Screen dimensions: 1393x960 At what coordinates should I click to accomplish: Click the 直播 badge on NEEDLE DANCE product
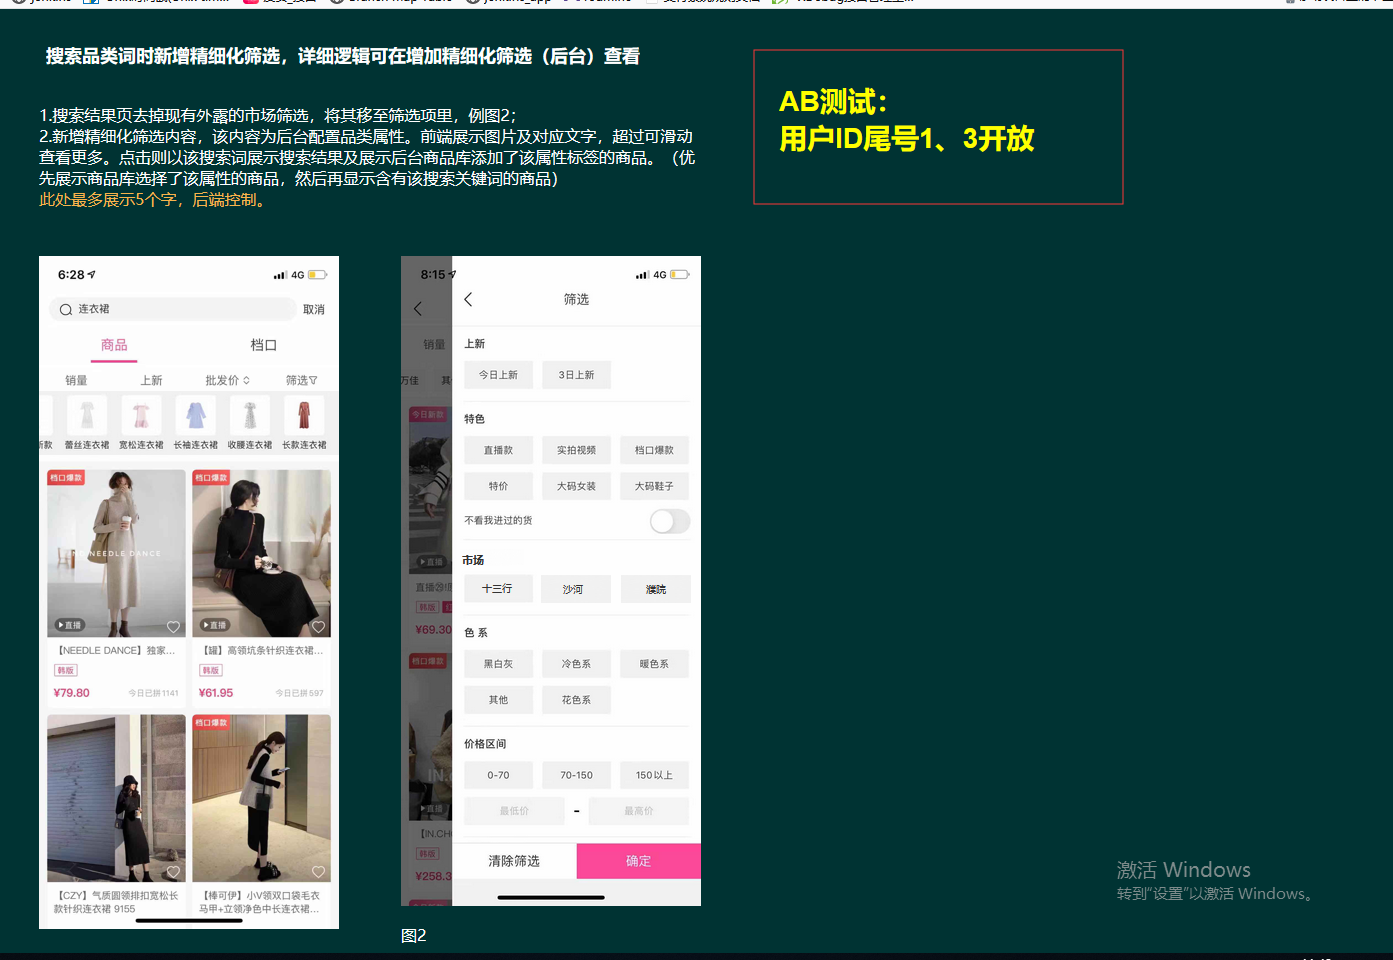click(x=70, y=625)
